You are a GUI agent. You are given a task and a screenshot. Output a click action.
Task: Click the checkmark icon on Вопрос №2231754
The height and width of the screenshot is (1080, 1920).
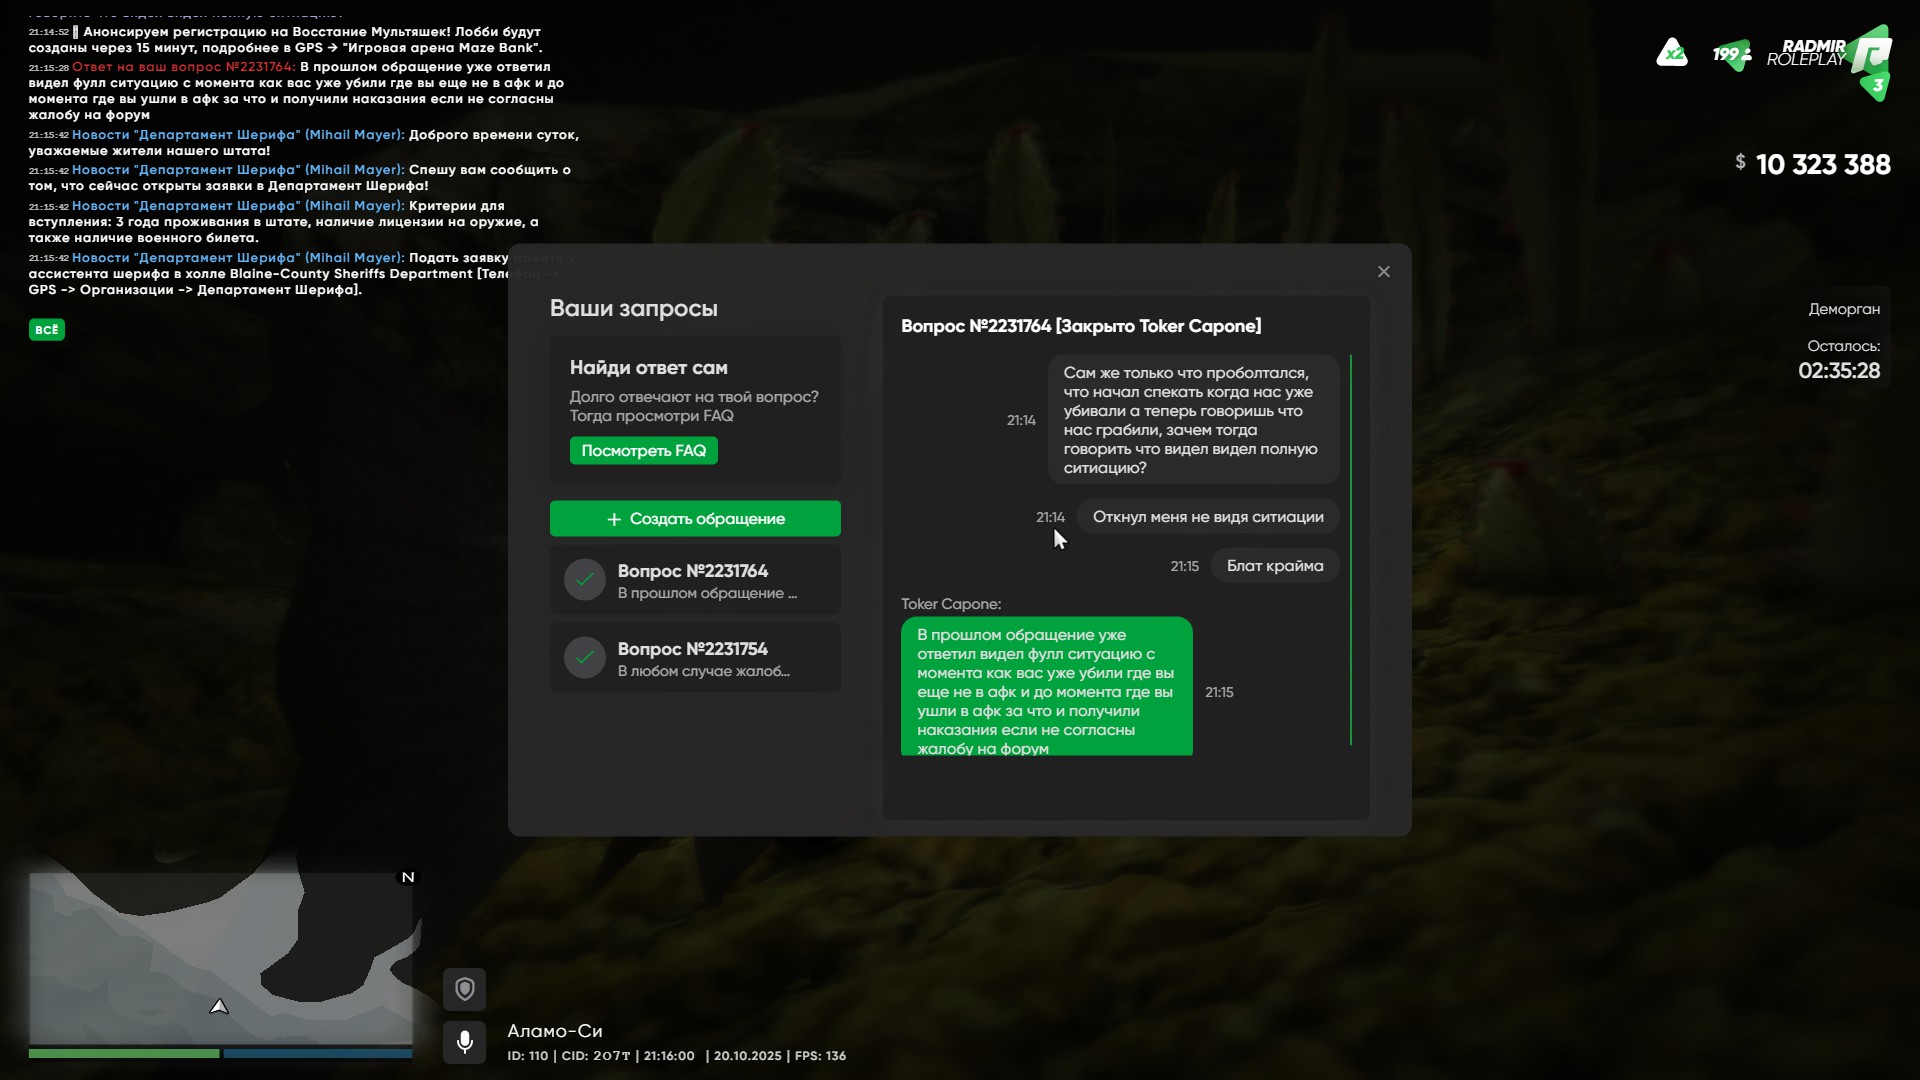coord(585,658)
